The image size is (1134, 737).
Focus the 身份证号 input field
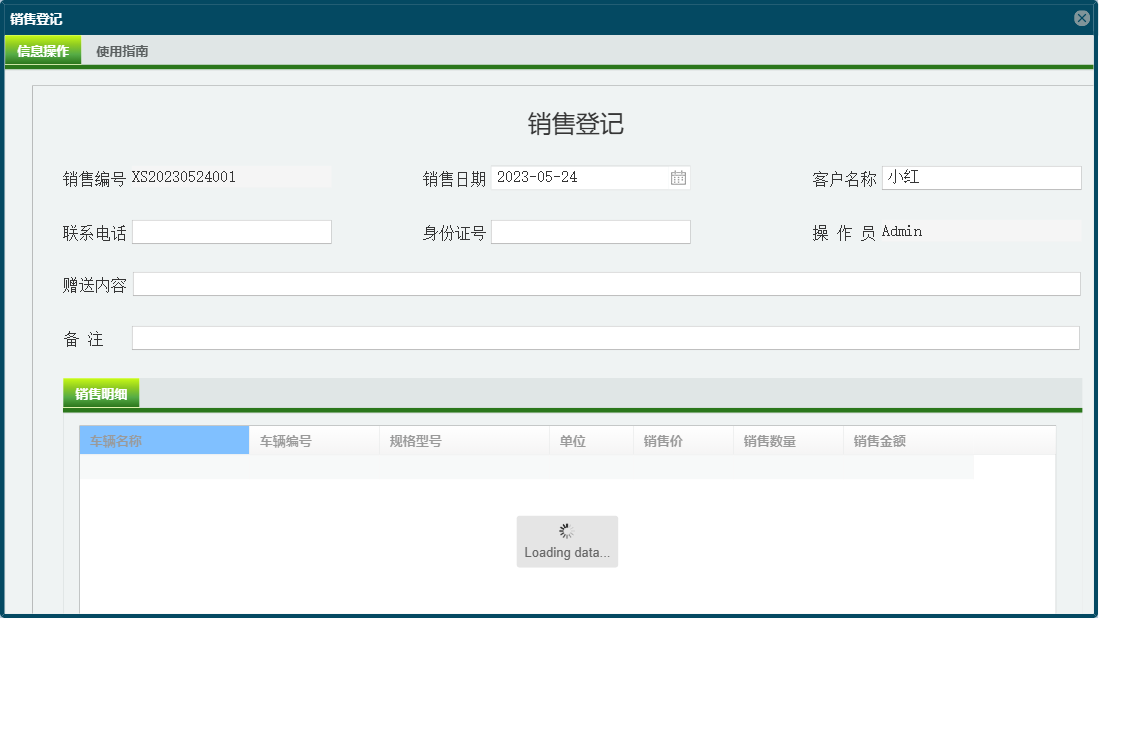click(x=590, y=231)
